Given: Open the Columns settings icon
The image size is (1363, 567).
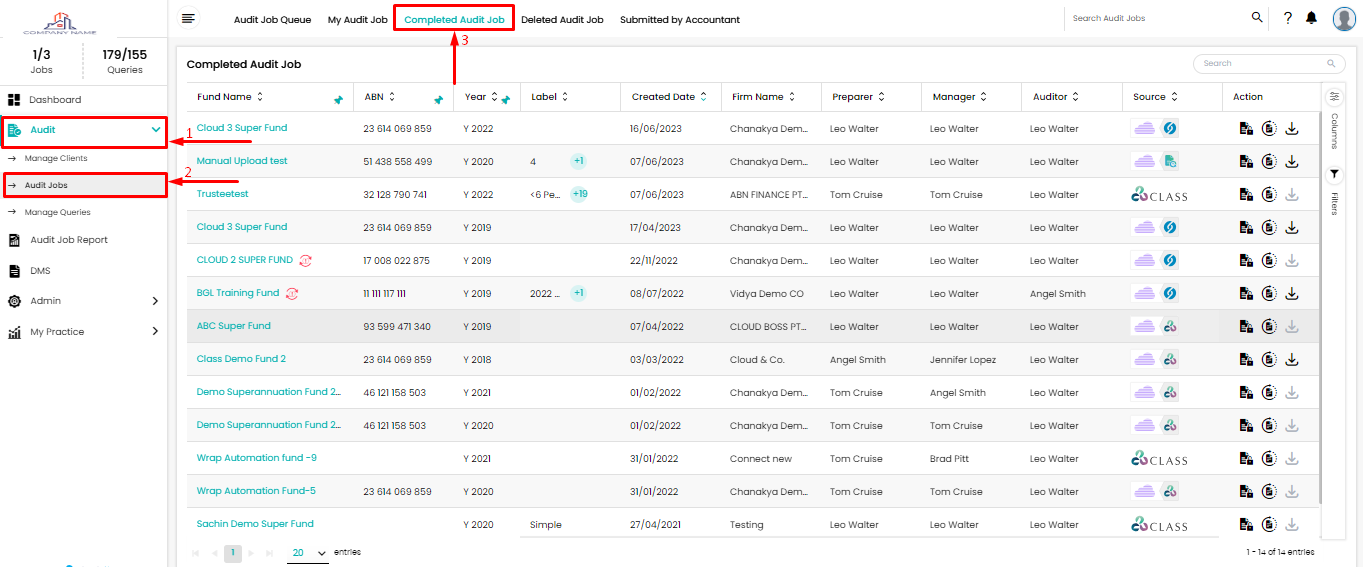Looking at the screenshot, I should pos(1334,97).
